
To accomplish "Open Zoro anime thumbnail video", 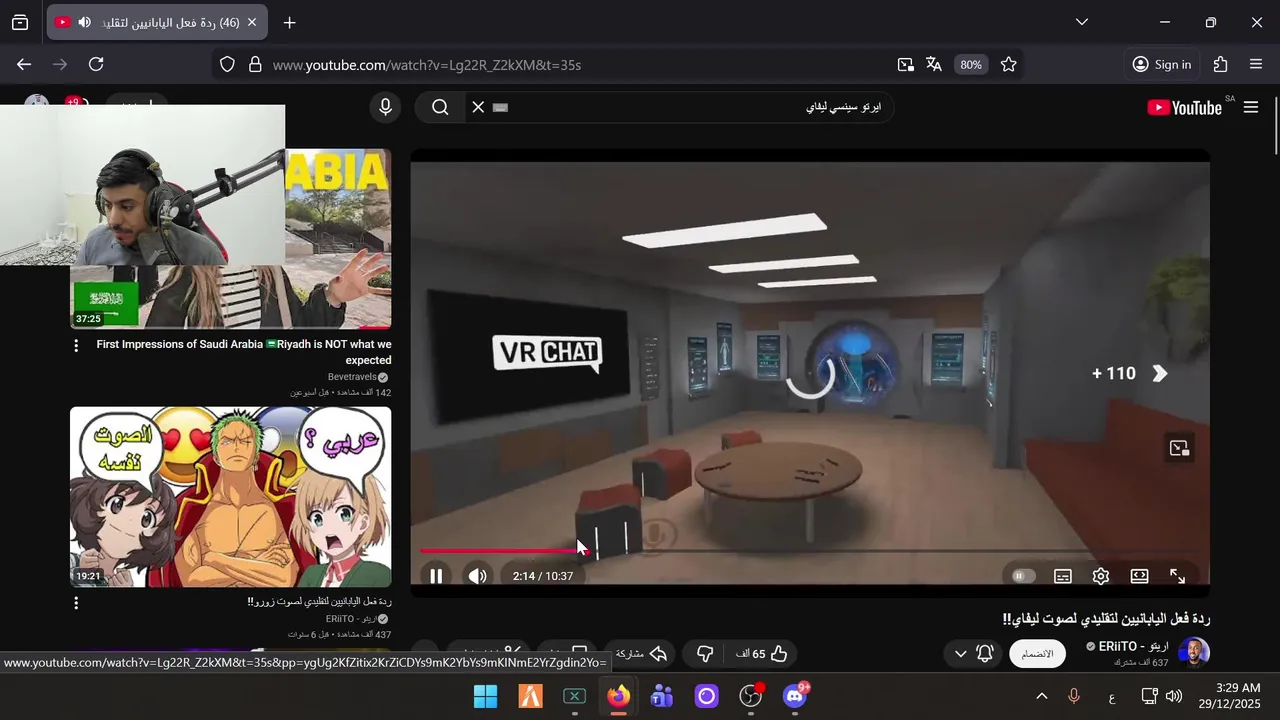I will tap(230, 497).
